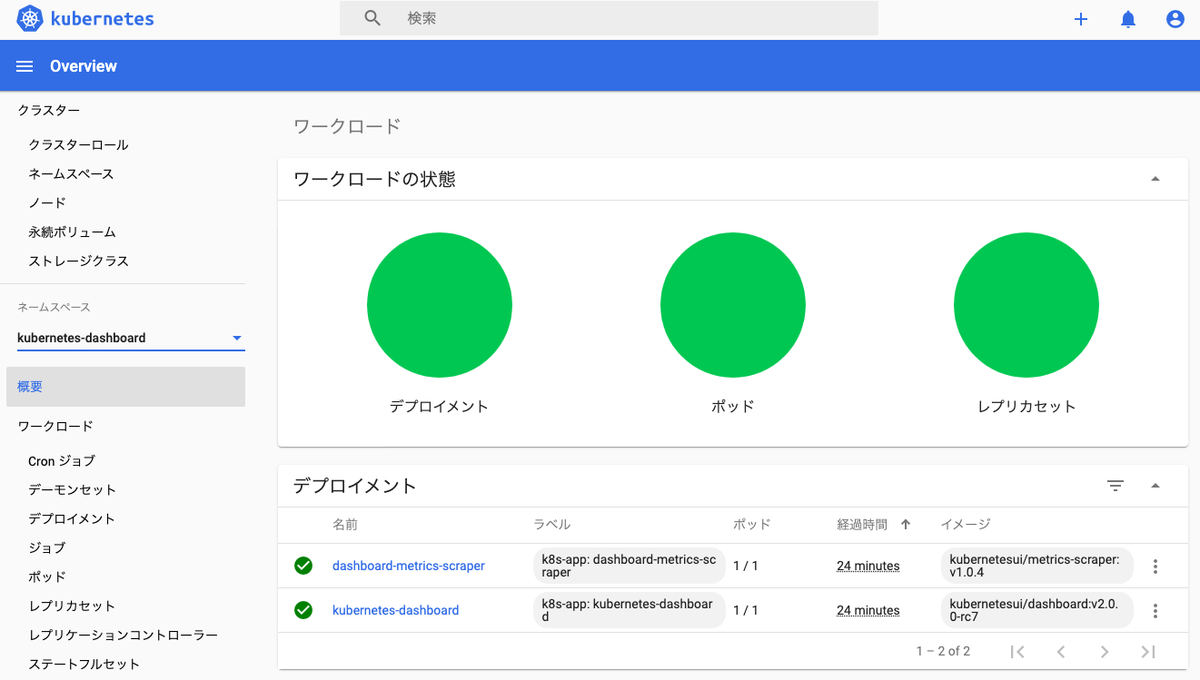1200x680 pixels.
Task: Collapse the ワークロードの状態 card
Action: pyautogui.click(x=1155, y=179)
